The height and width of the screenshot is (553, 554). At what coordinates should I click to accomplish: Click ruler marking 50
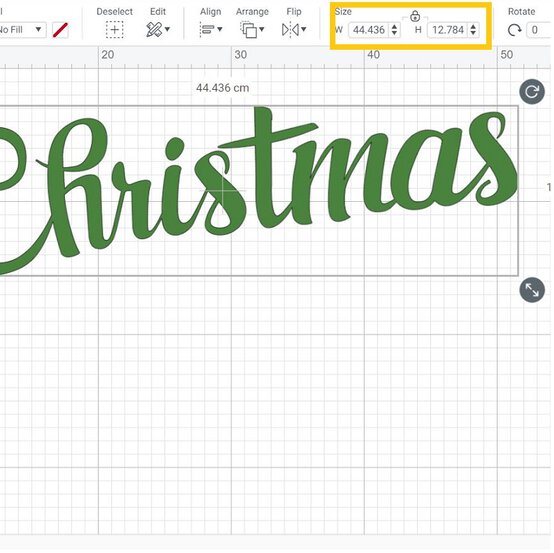507,55
